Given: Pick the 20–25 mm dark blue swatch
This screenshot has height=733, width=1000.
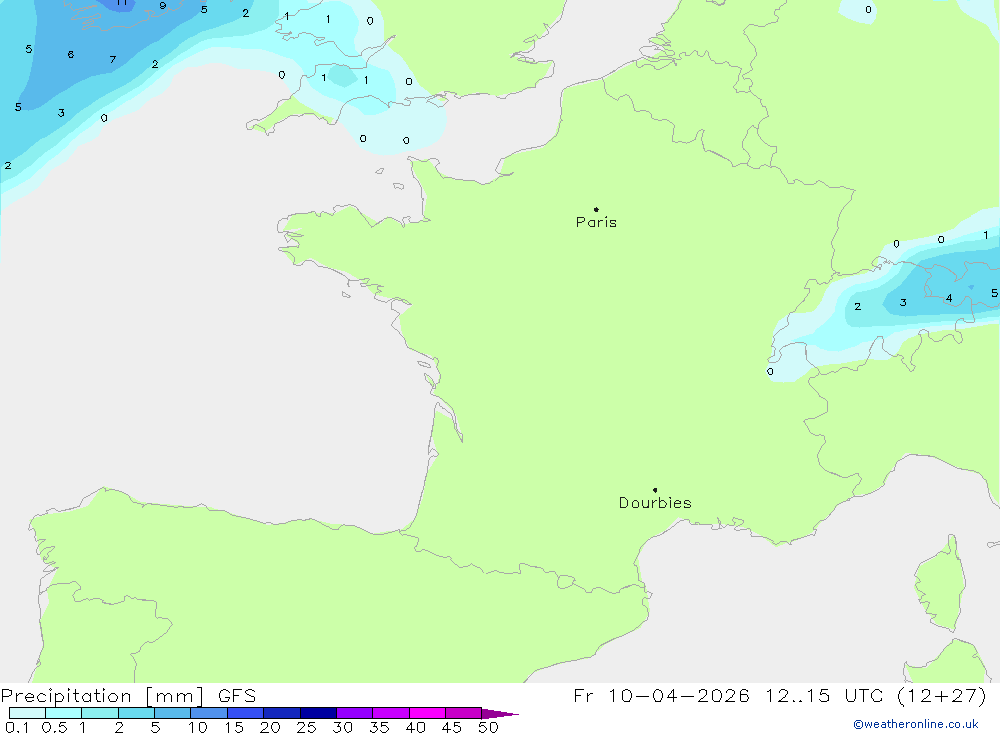Looking at the screenshot, I should pyautogui.click(x=282, y=713).
